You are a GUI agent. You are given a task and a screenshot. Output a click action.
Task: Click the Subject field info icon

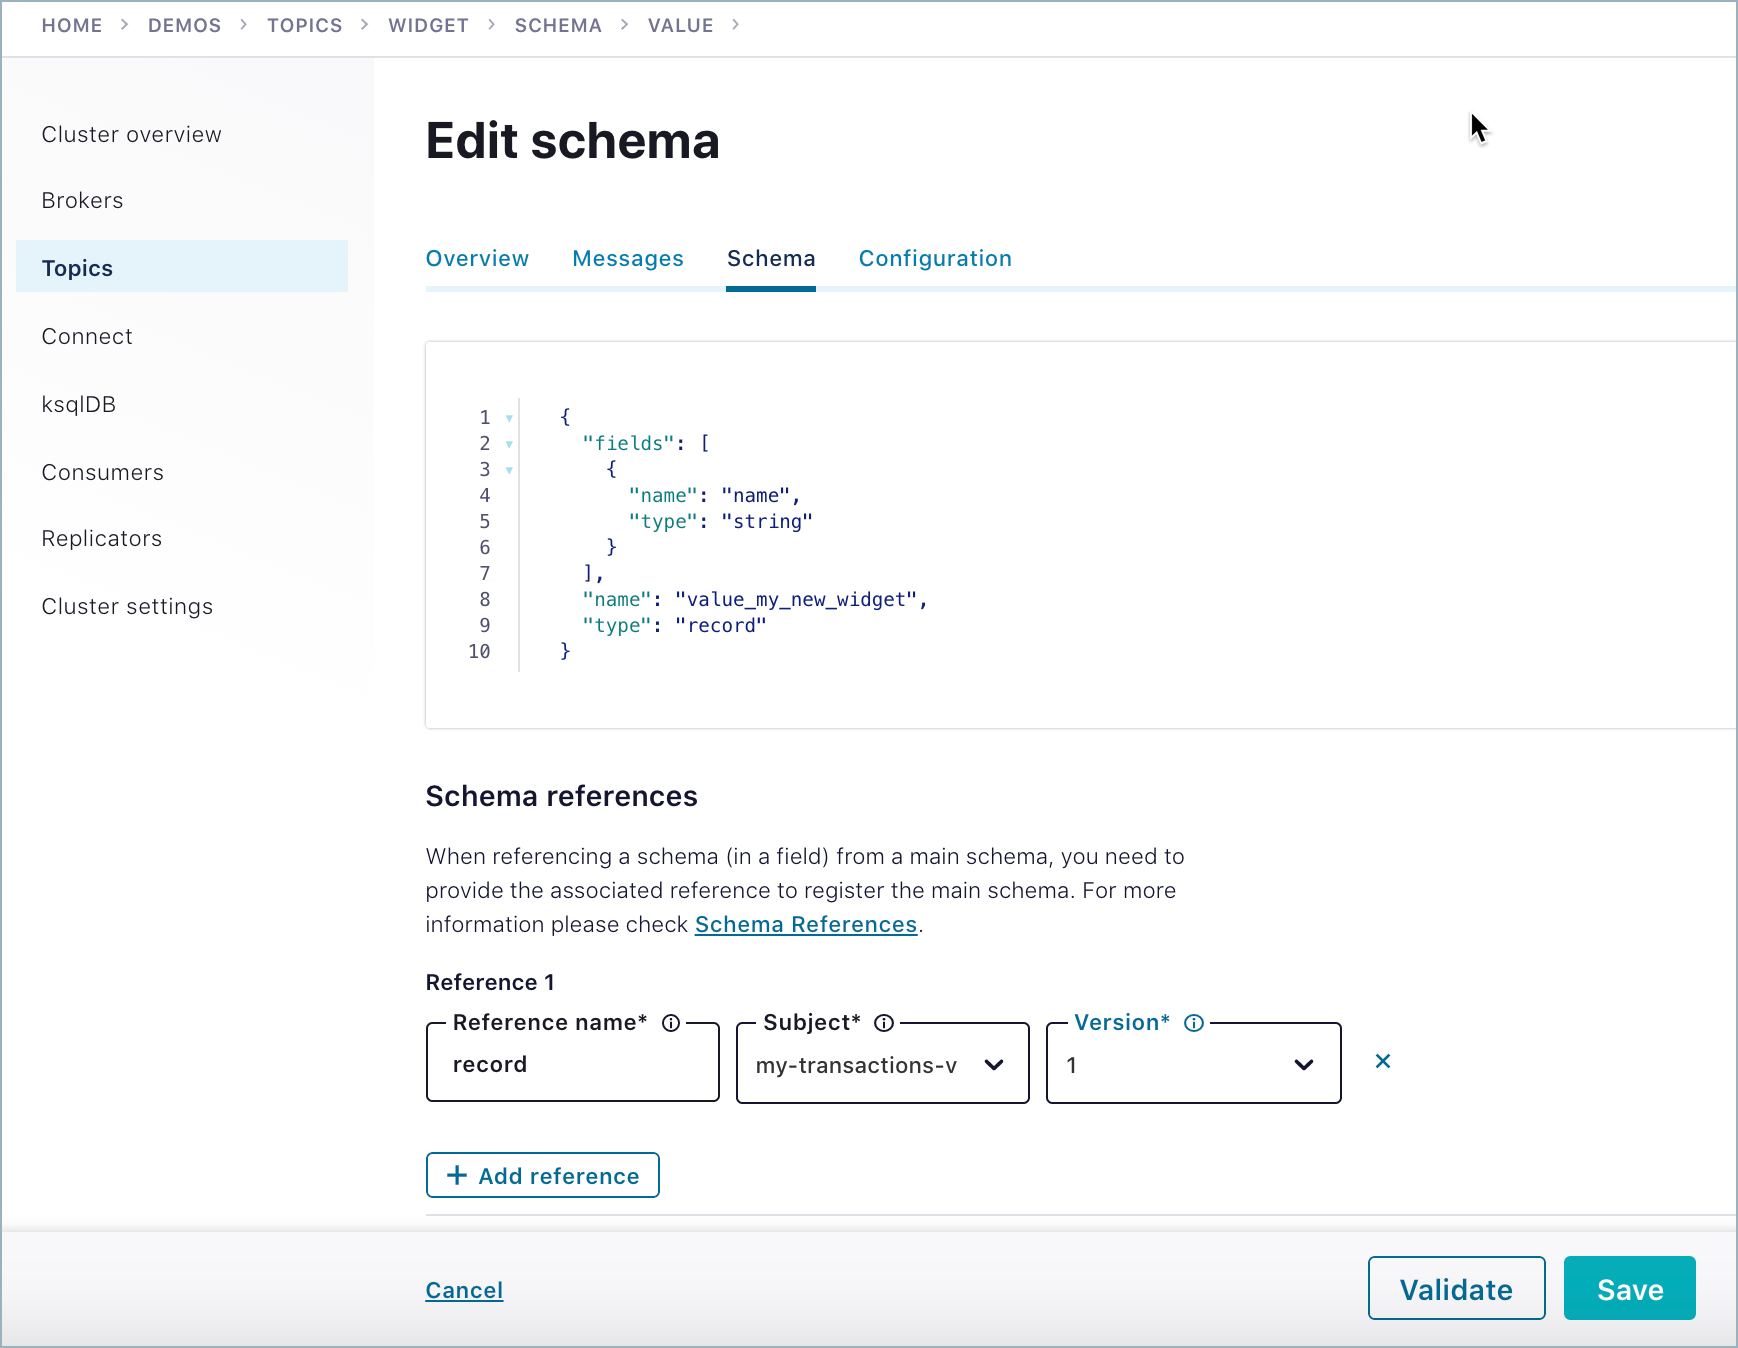(883, 1023)
